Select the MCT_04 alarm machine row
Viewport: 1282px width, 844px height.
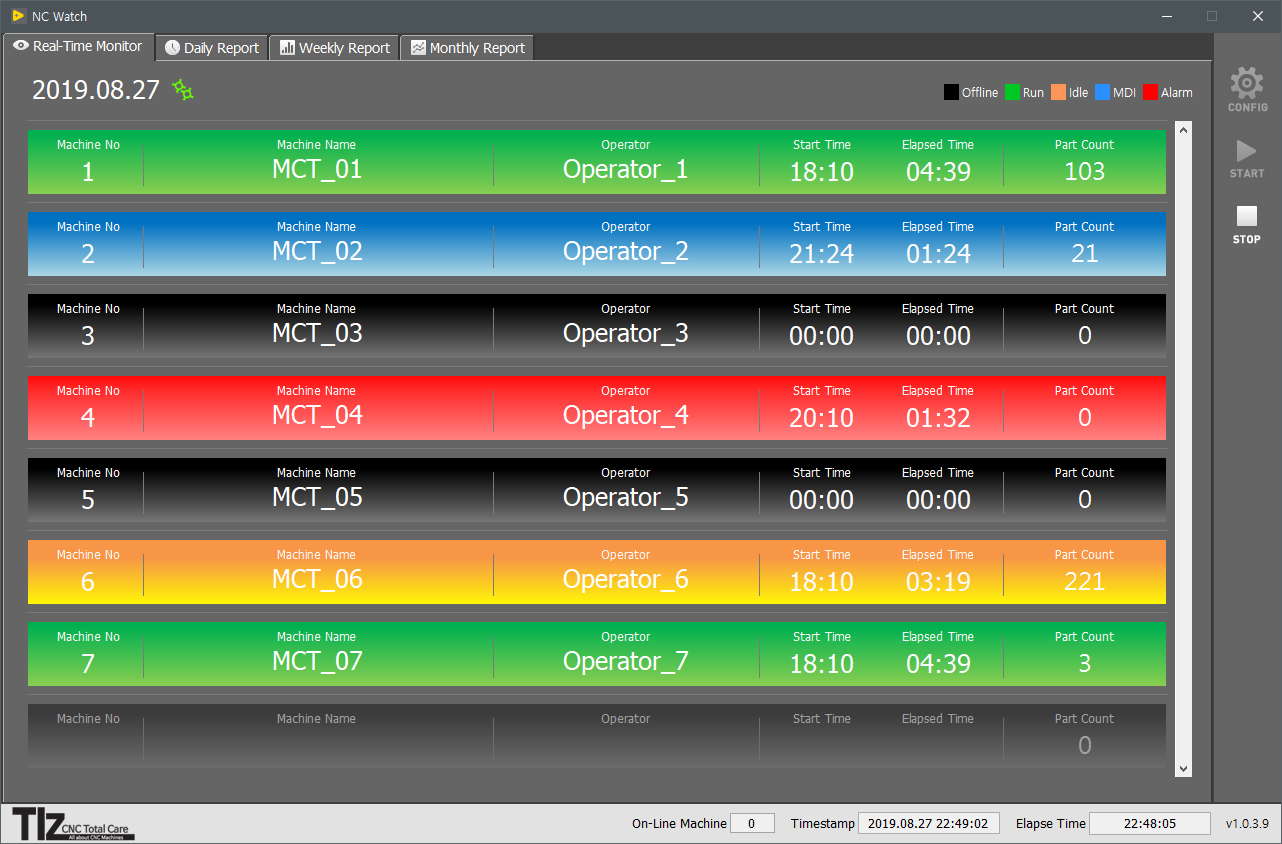pyautogui.click(x=596, y=408)
